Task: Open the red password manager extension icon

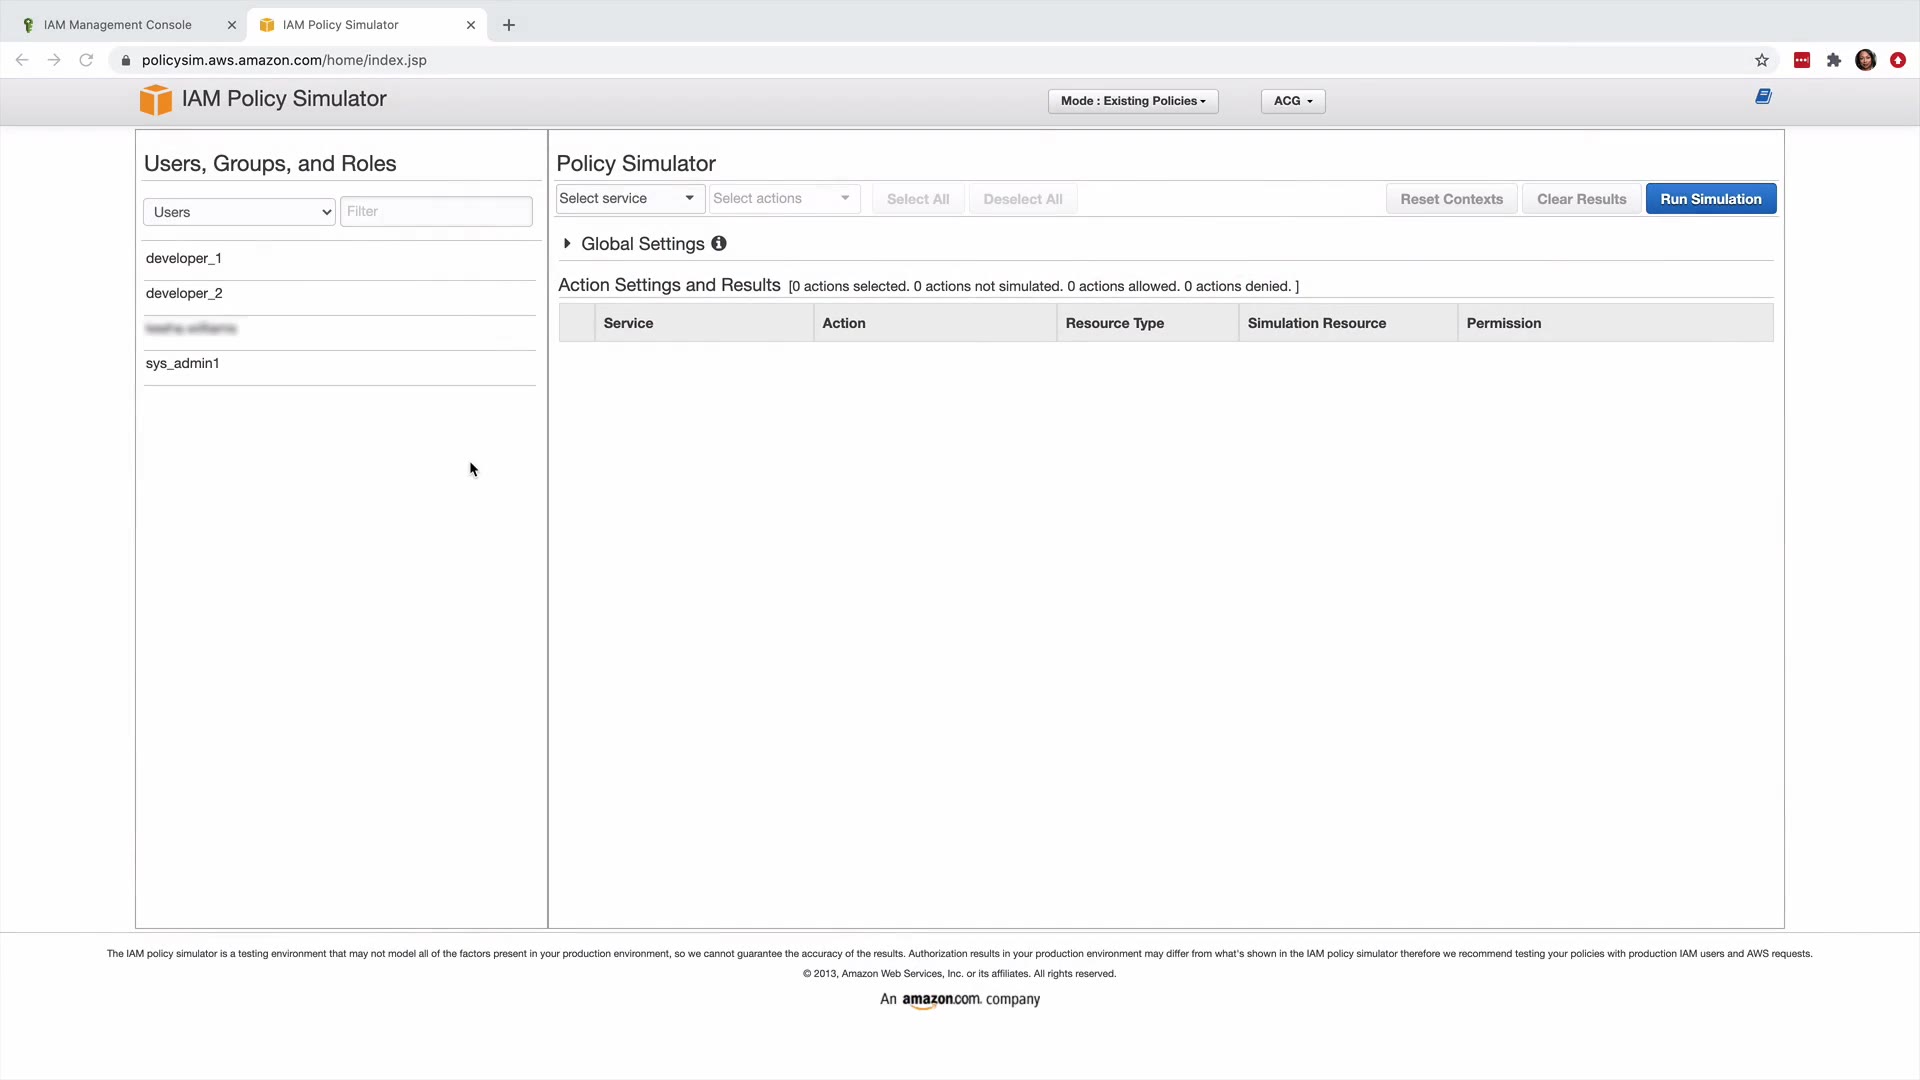Action: [1801, 60]
